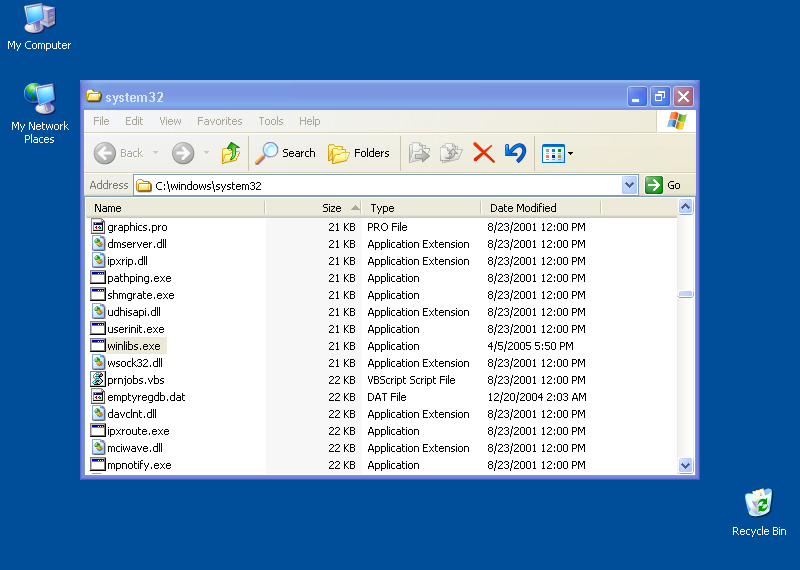Click the userinit.exe file name

136,329
